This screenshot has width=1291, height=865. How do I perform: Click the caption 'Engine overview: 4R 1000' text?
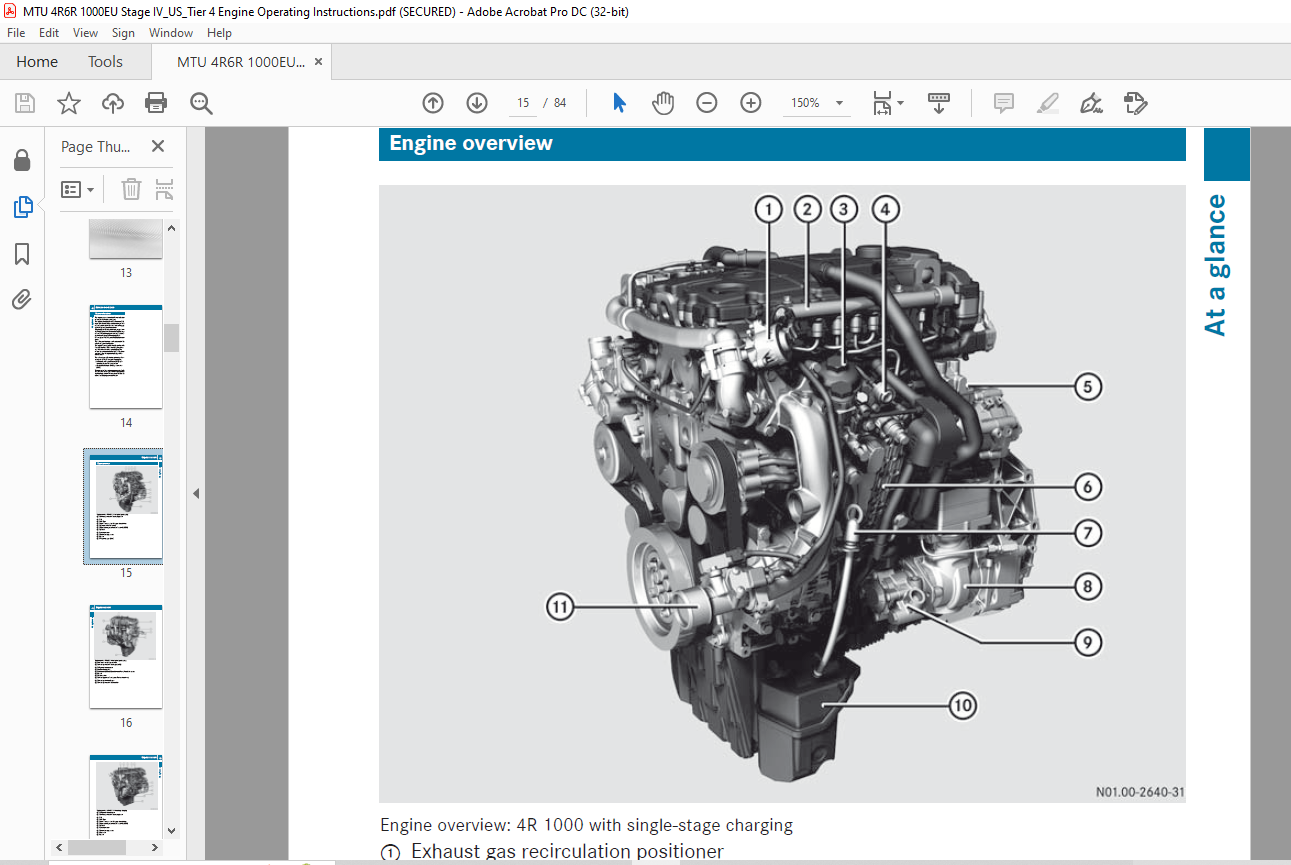point(587,825)
